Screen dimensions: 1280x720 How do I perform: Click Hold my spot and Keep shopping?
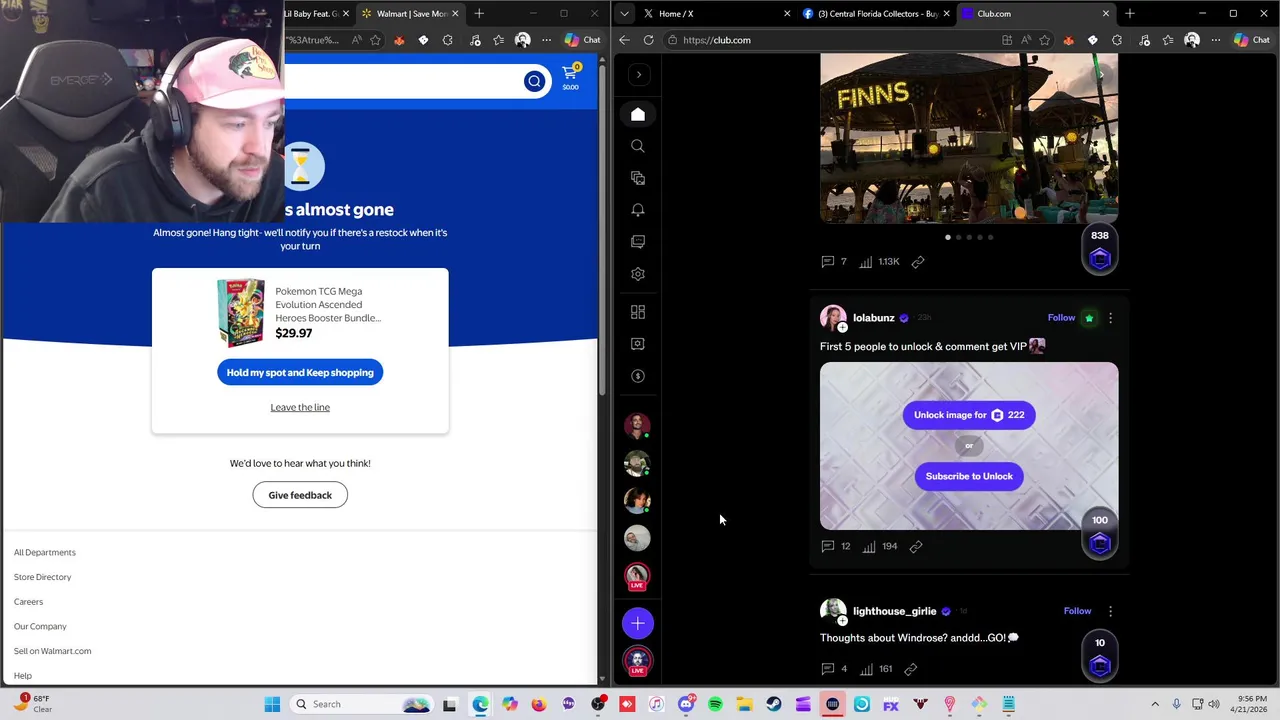pyautogui.click(x=300, y=373)
